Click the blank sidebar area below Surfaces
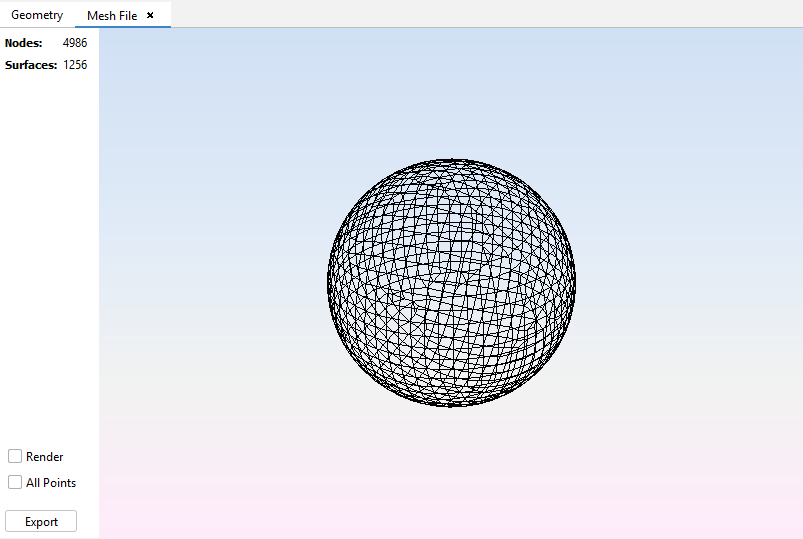803x539 pixels. (49, 250)
